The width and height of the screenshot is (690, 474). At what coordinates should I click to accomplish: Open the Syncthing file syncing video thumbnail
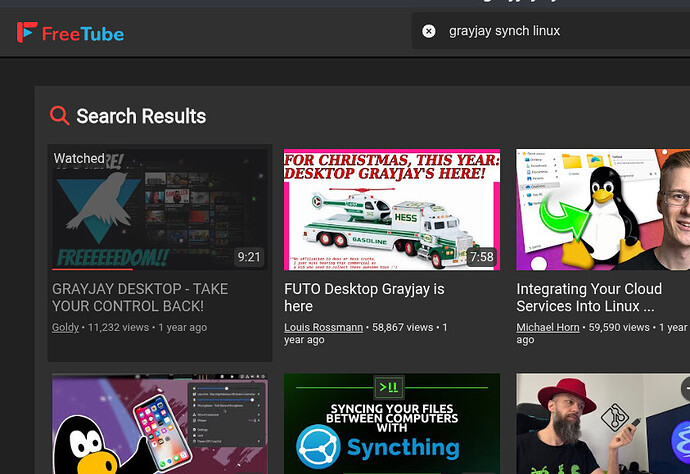coord(392,424)
